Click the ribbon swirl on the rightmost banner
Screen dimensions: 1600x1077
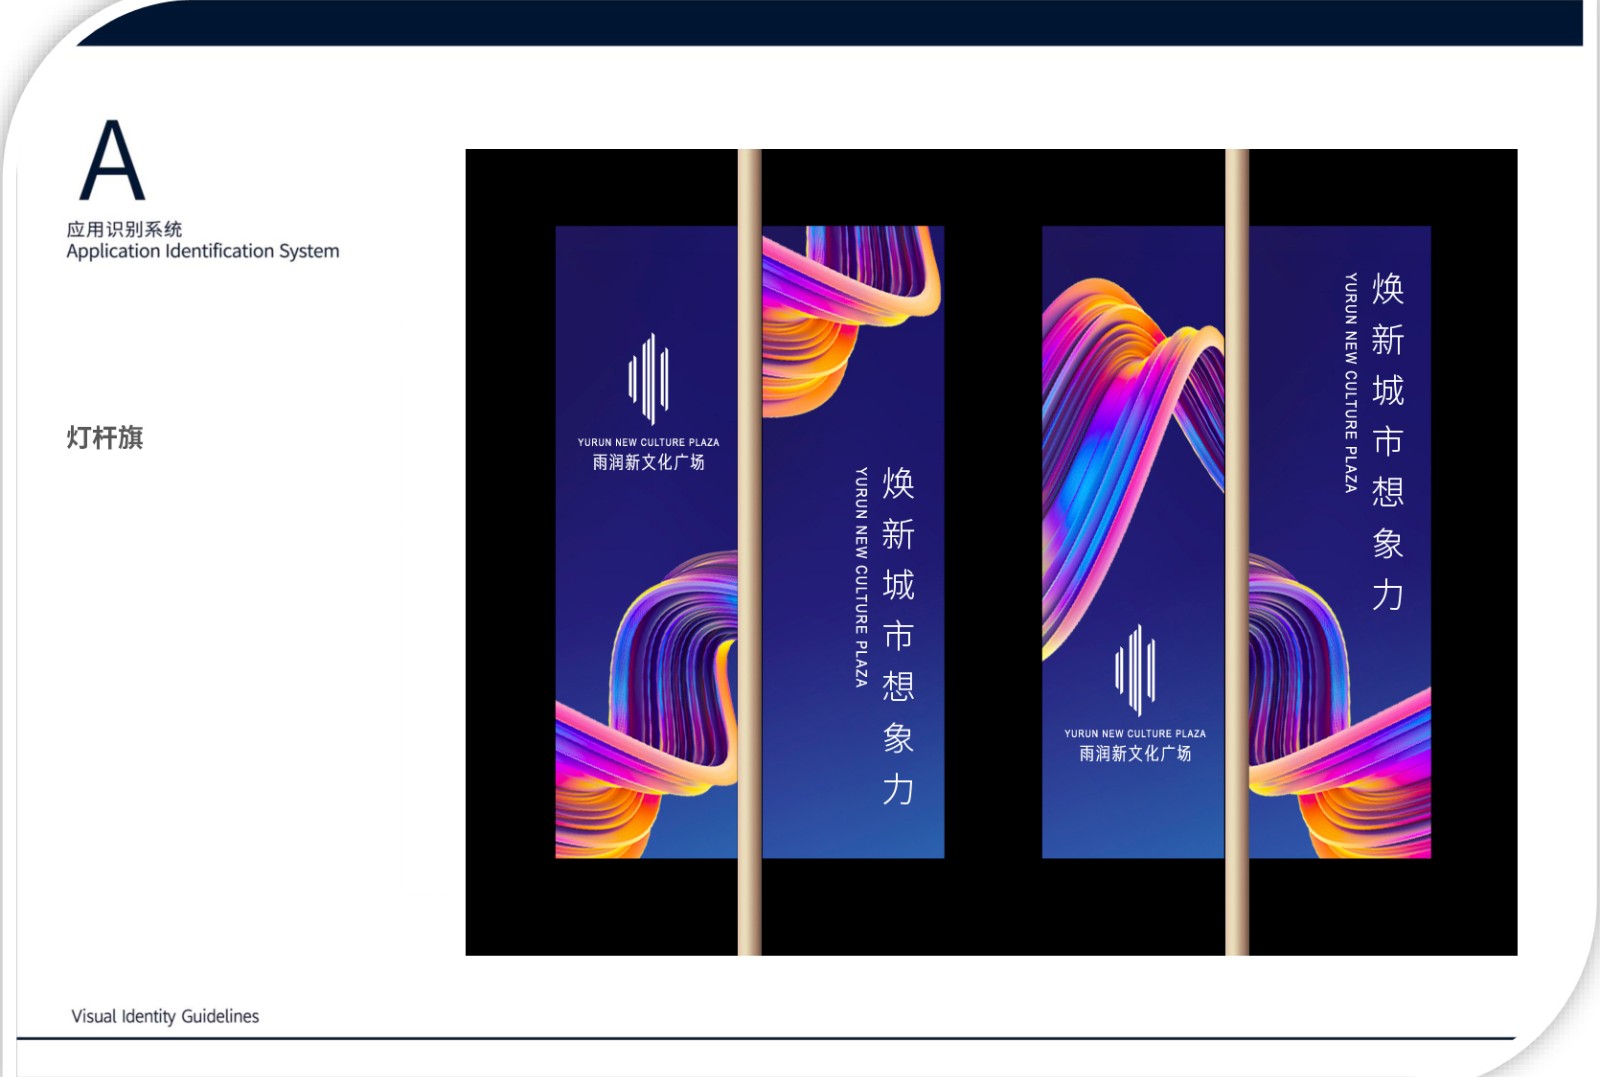point(1330,720)
